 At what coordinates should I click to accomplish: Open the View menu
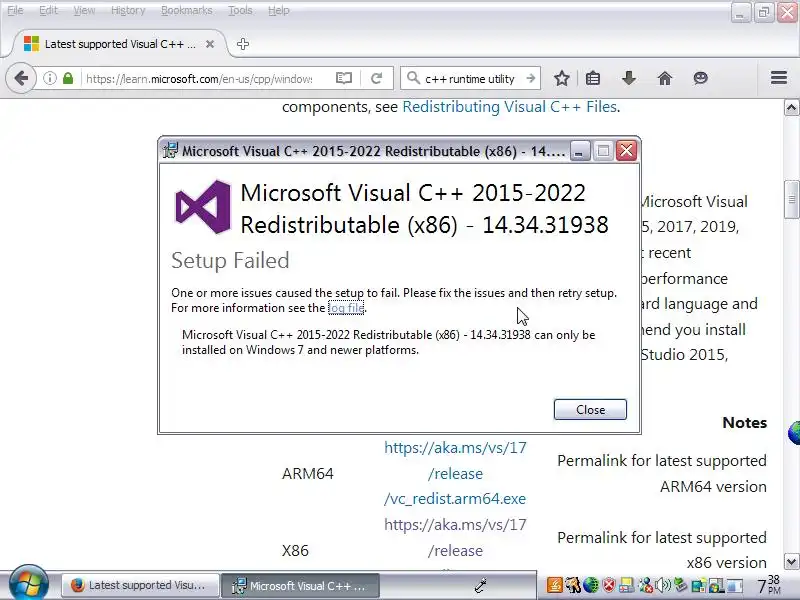[x=84, y=10]
